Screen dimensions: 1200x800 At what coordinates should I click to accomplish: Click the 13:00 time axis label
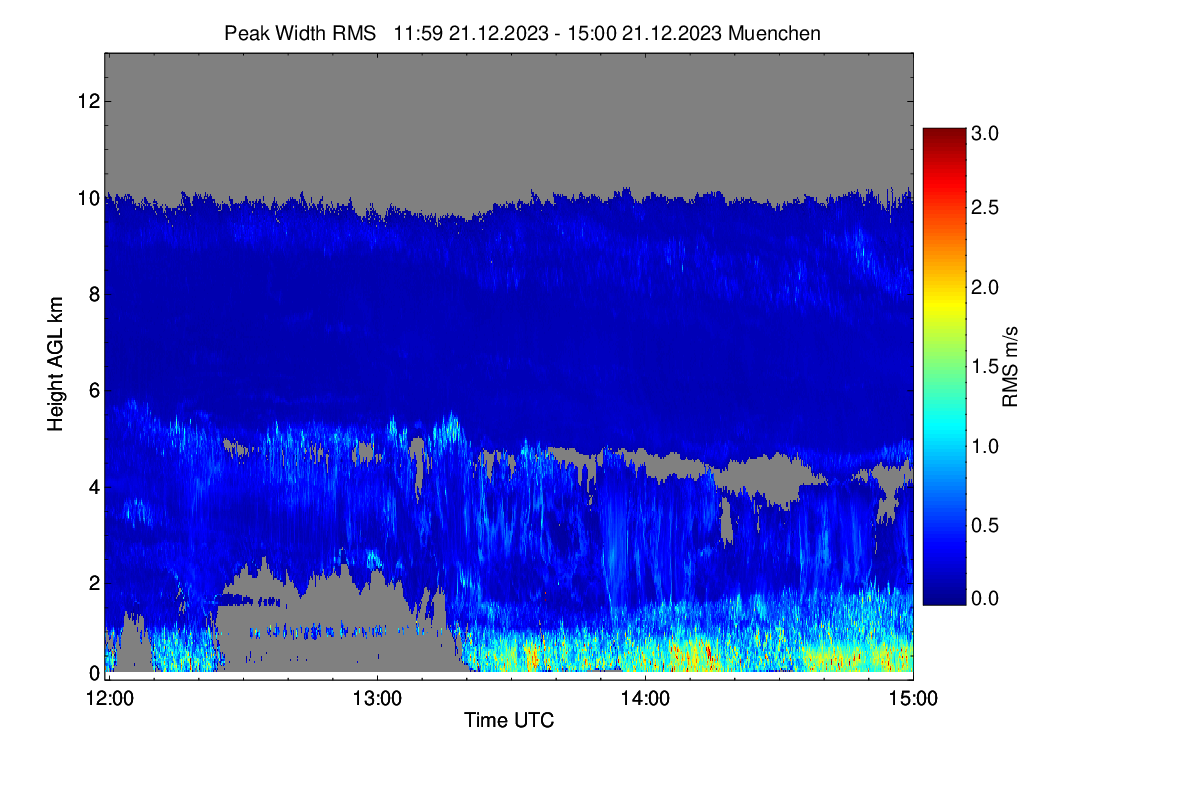(377, 699)
